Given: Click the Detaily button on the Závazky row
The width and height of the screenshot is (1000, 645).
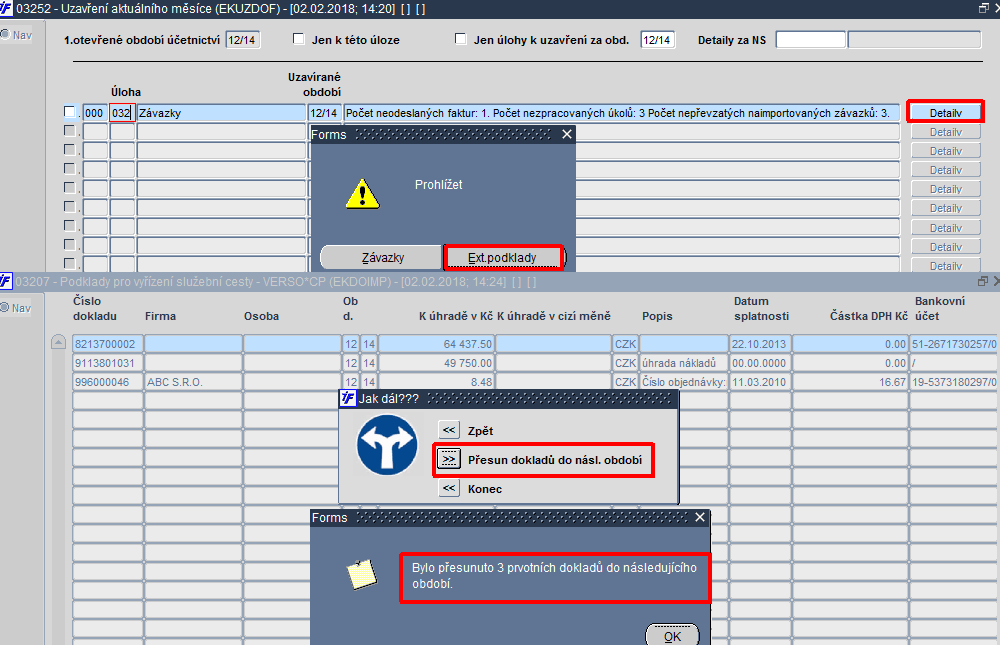Looking at the screenshot, I should 945,113.
